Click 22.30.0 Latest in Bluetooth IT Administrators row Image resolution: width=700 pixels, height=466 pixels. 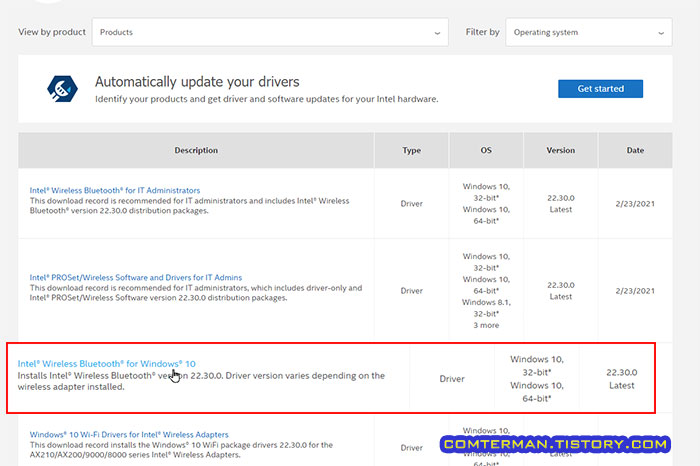[561, 204]
